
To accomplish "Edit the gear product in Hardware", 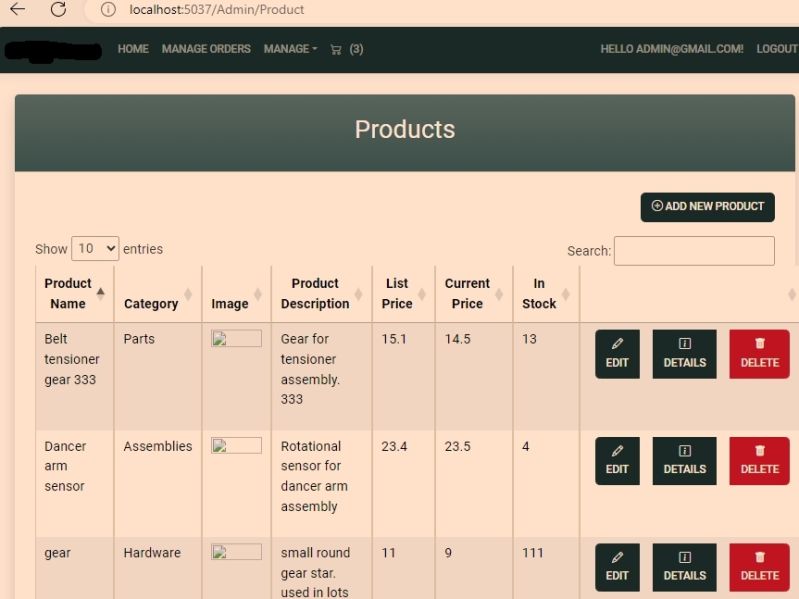I will pos(617,567).
